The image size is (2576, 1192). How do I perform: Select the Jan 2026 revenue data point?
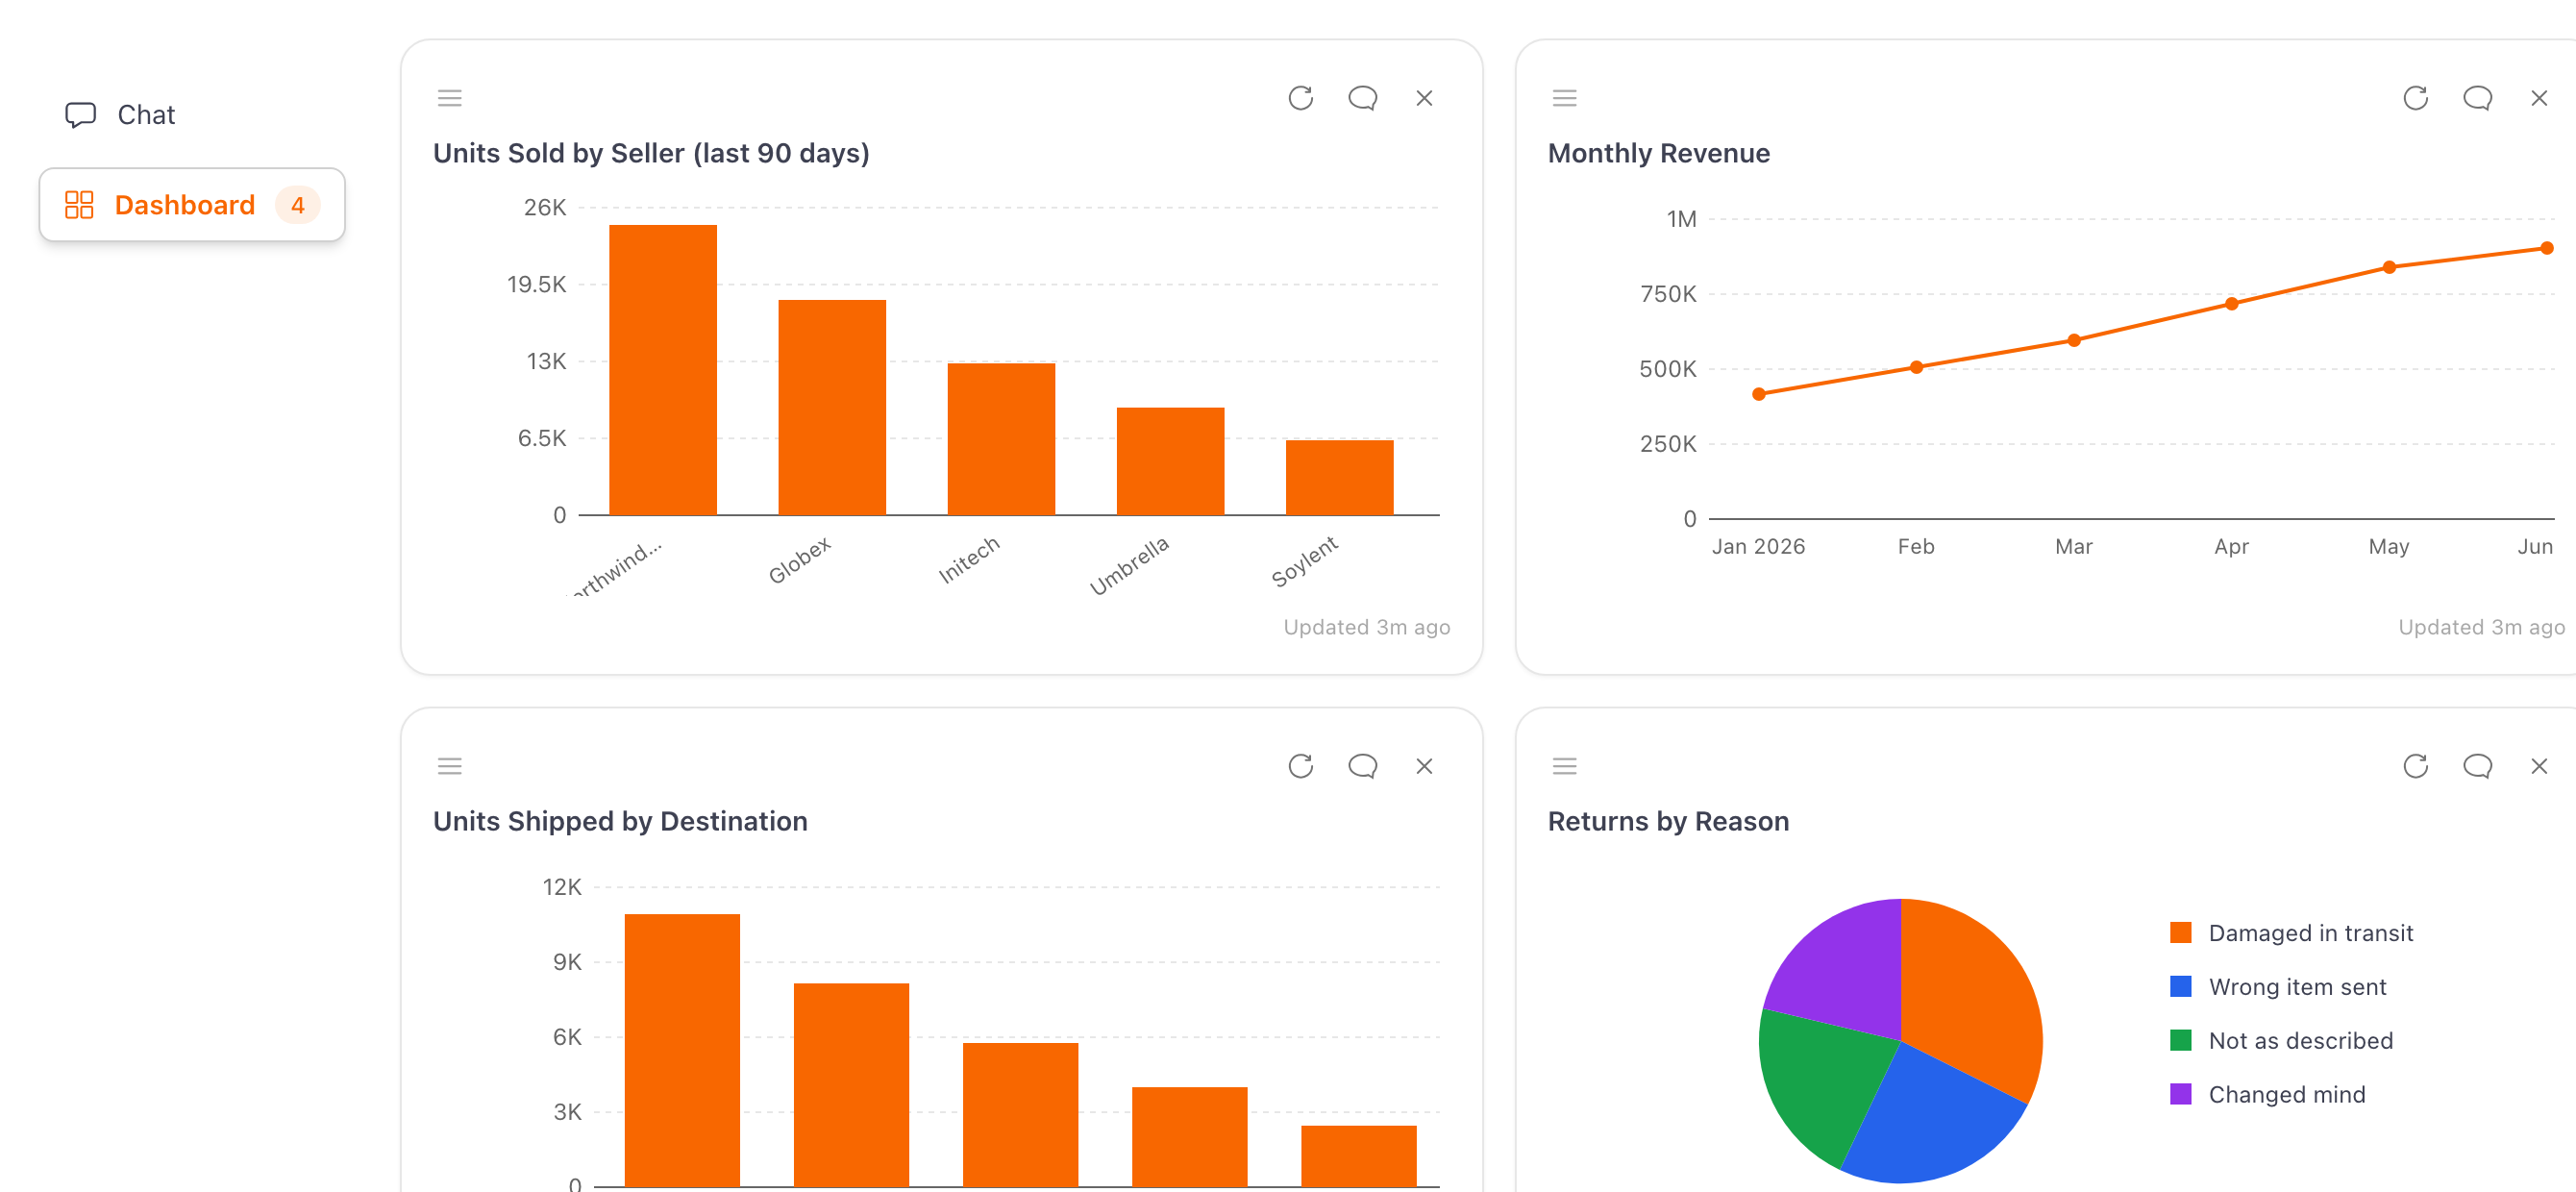click(1759, 394)
